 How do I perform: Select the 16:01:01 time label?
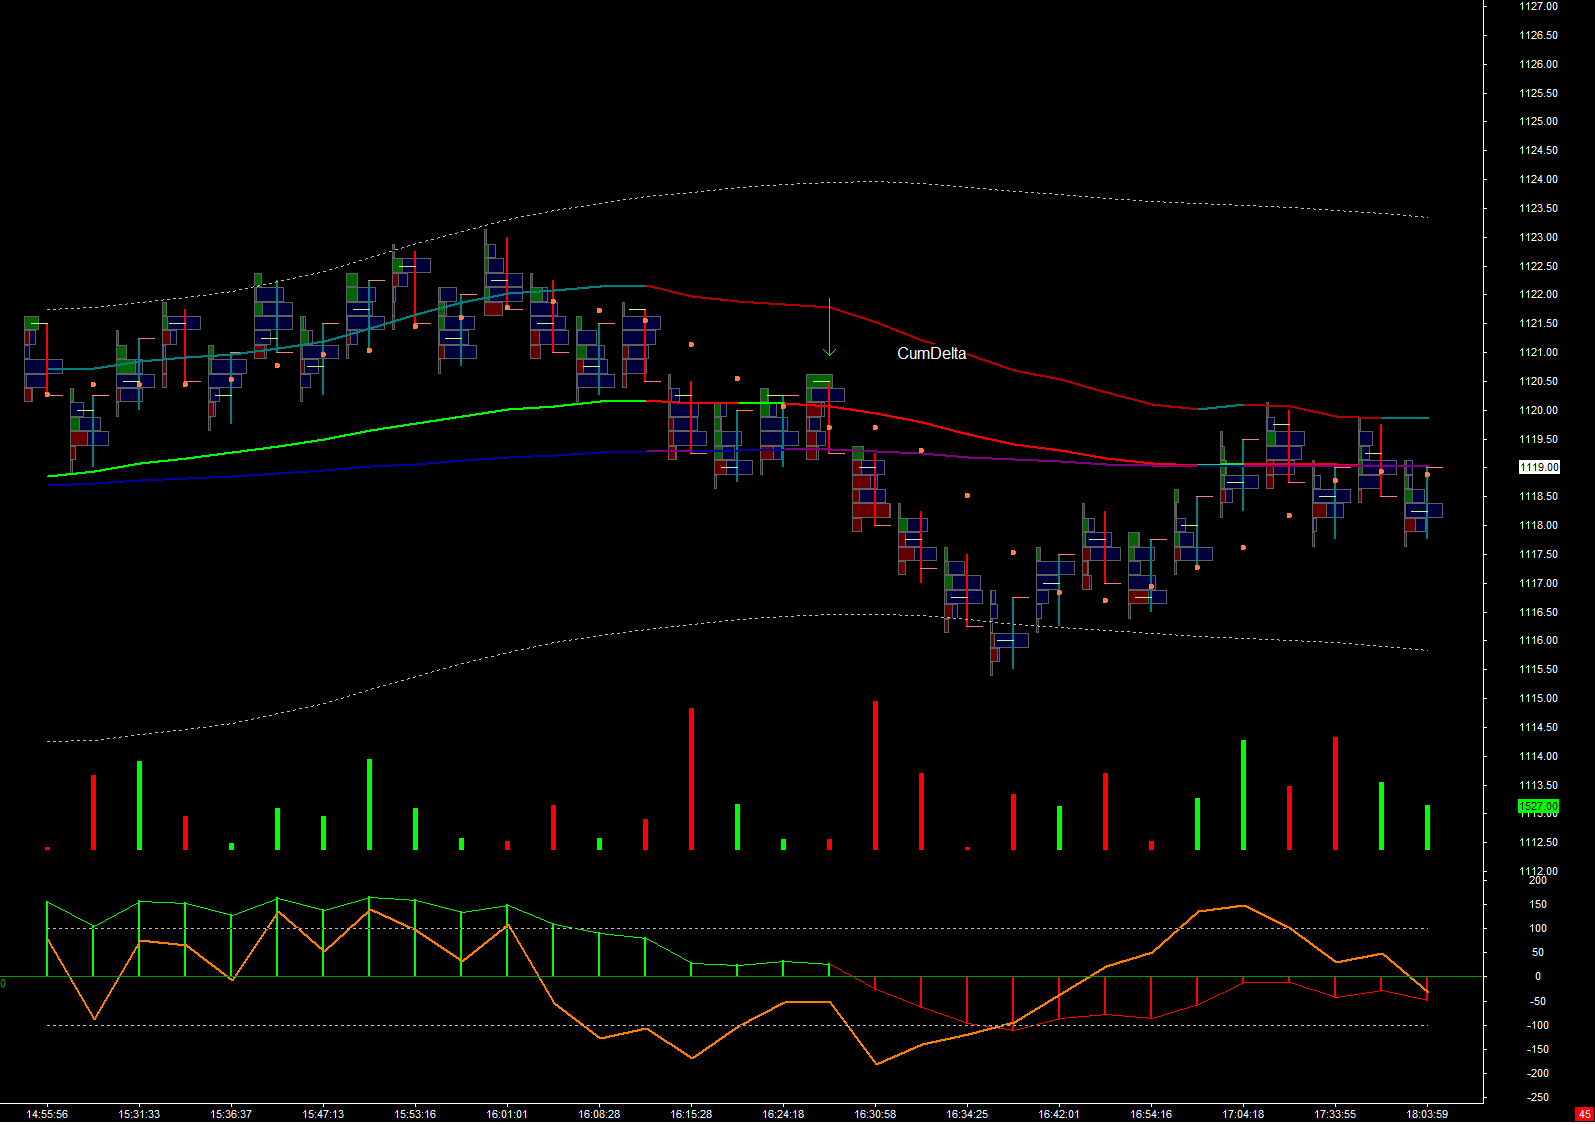coord(507,1114)
